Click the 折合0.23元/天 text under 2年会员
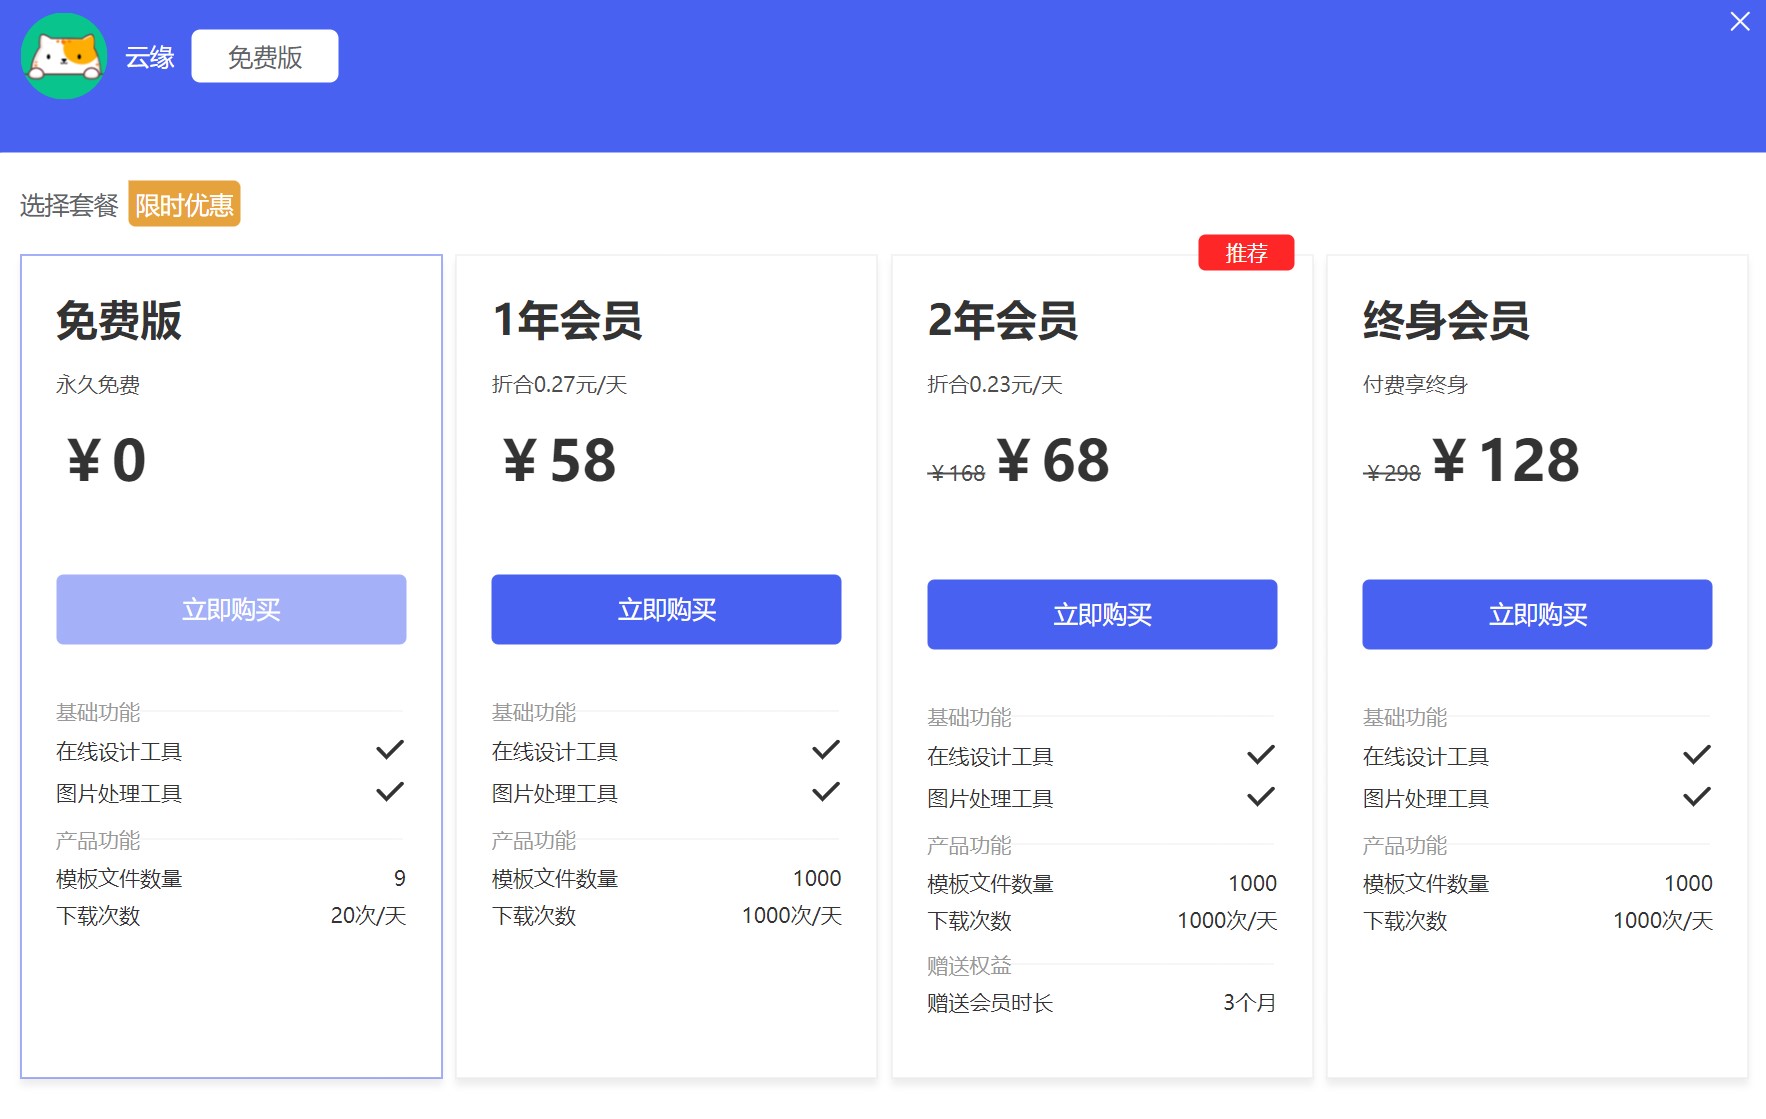 pos(993,383)
